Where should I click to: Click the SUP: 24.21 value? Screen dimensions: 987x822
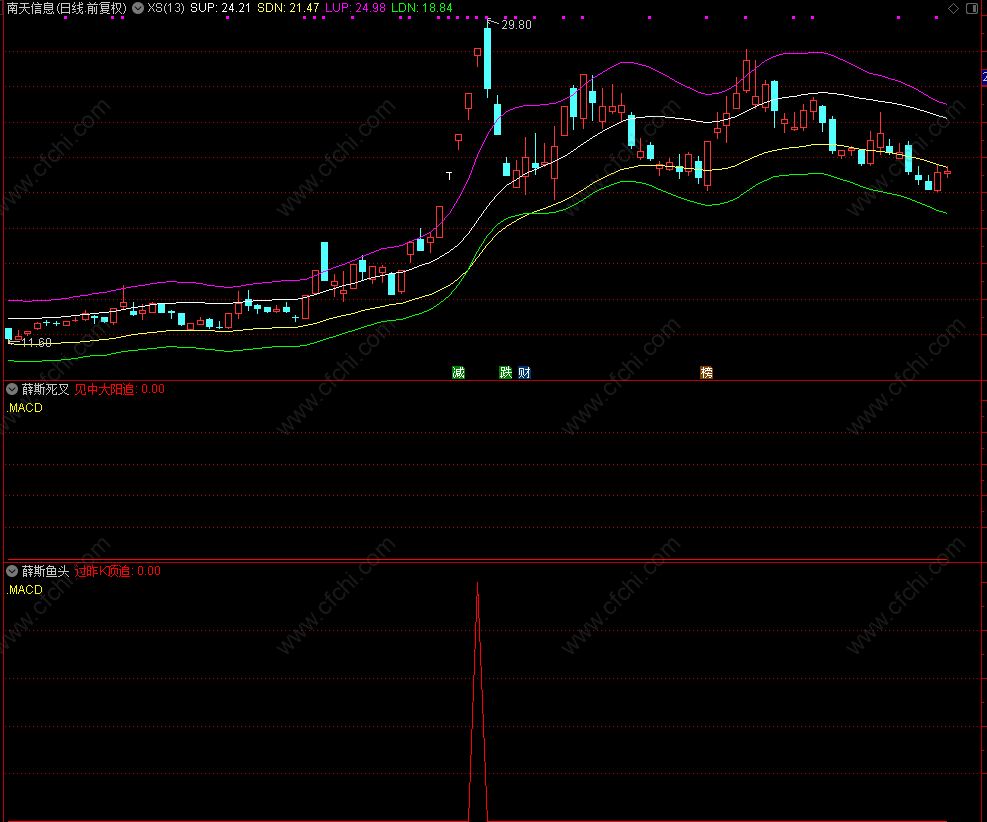pos(220,8)
